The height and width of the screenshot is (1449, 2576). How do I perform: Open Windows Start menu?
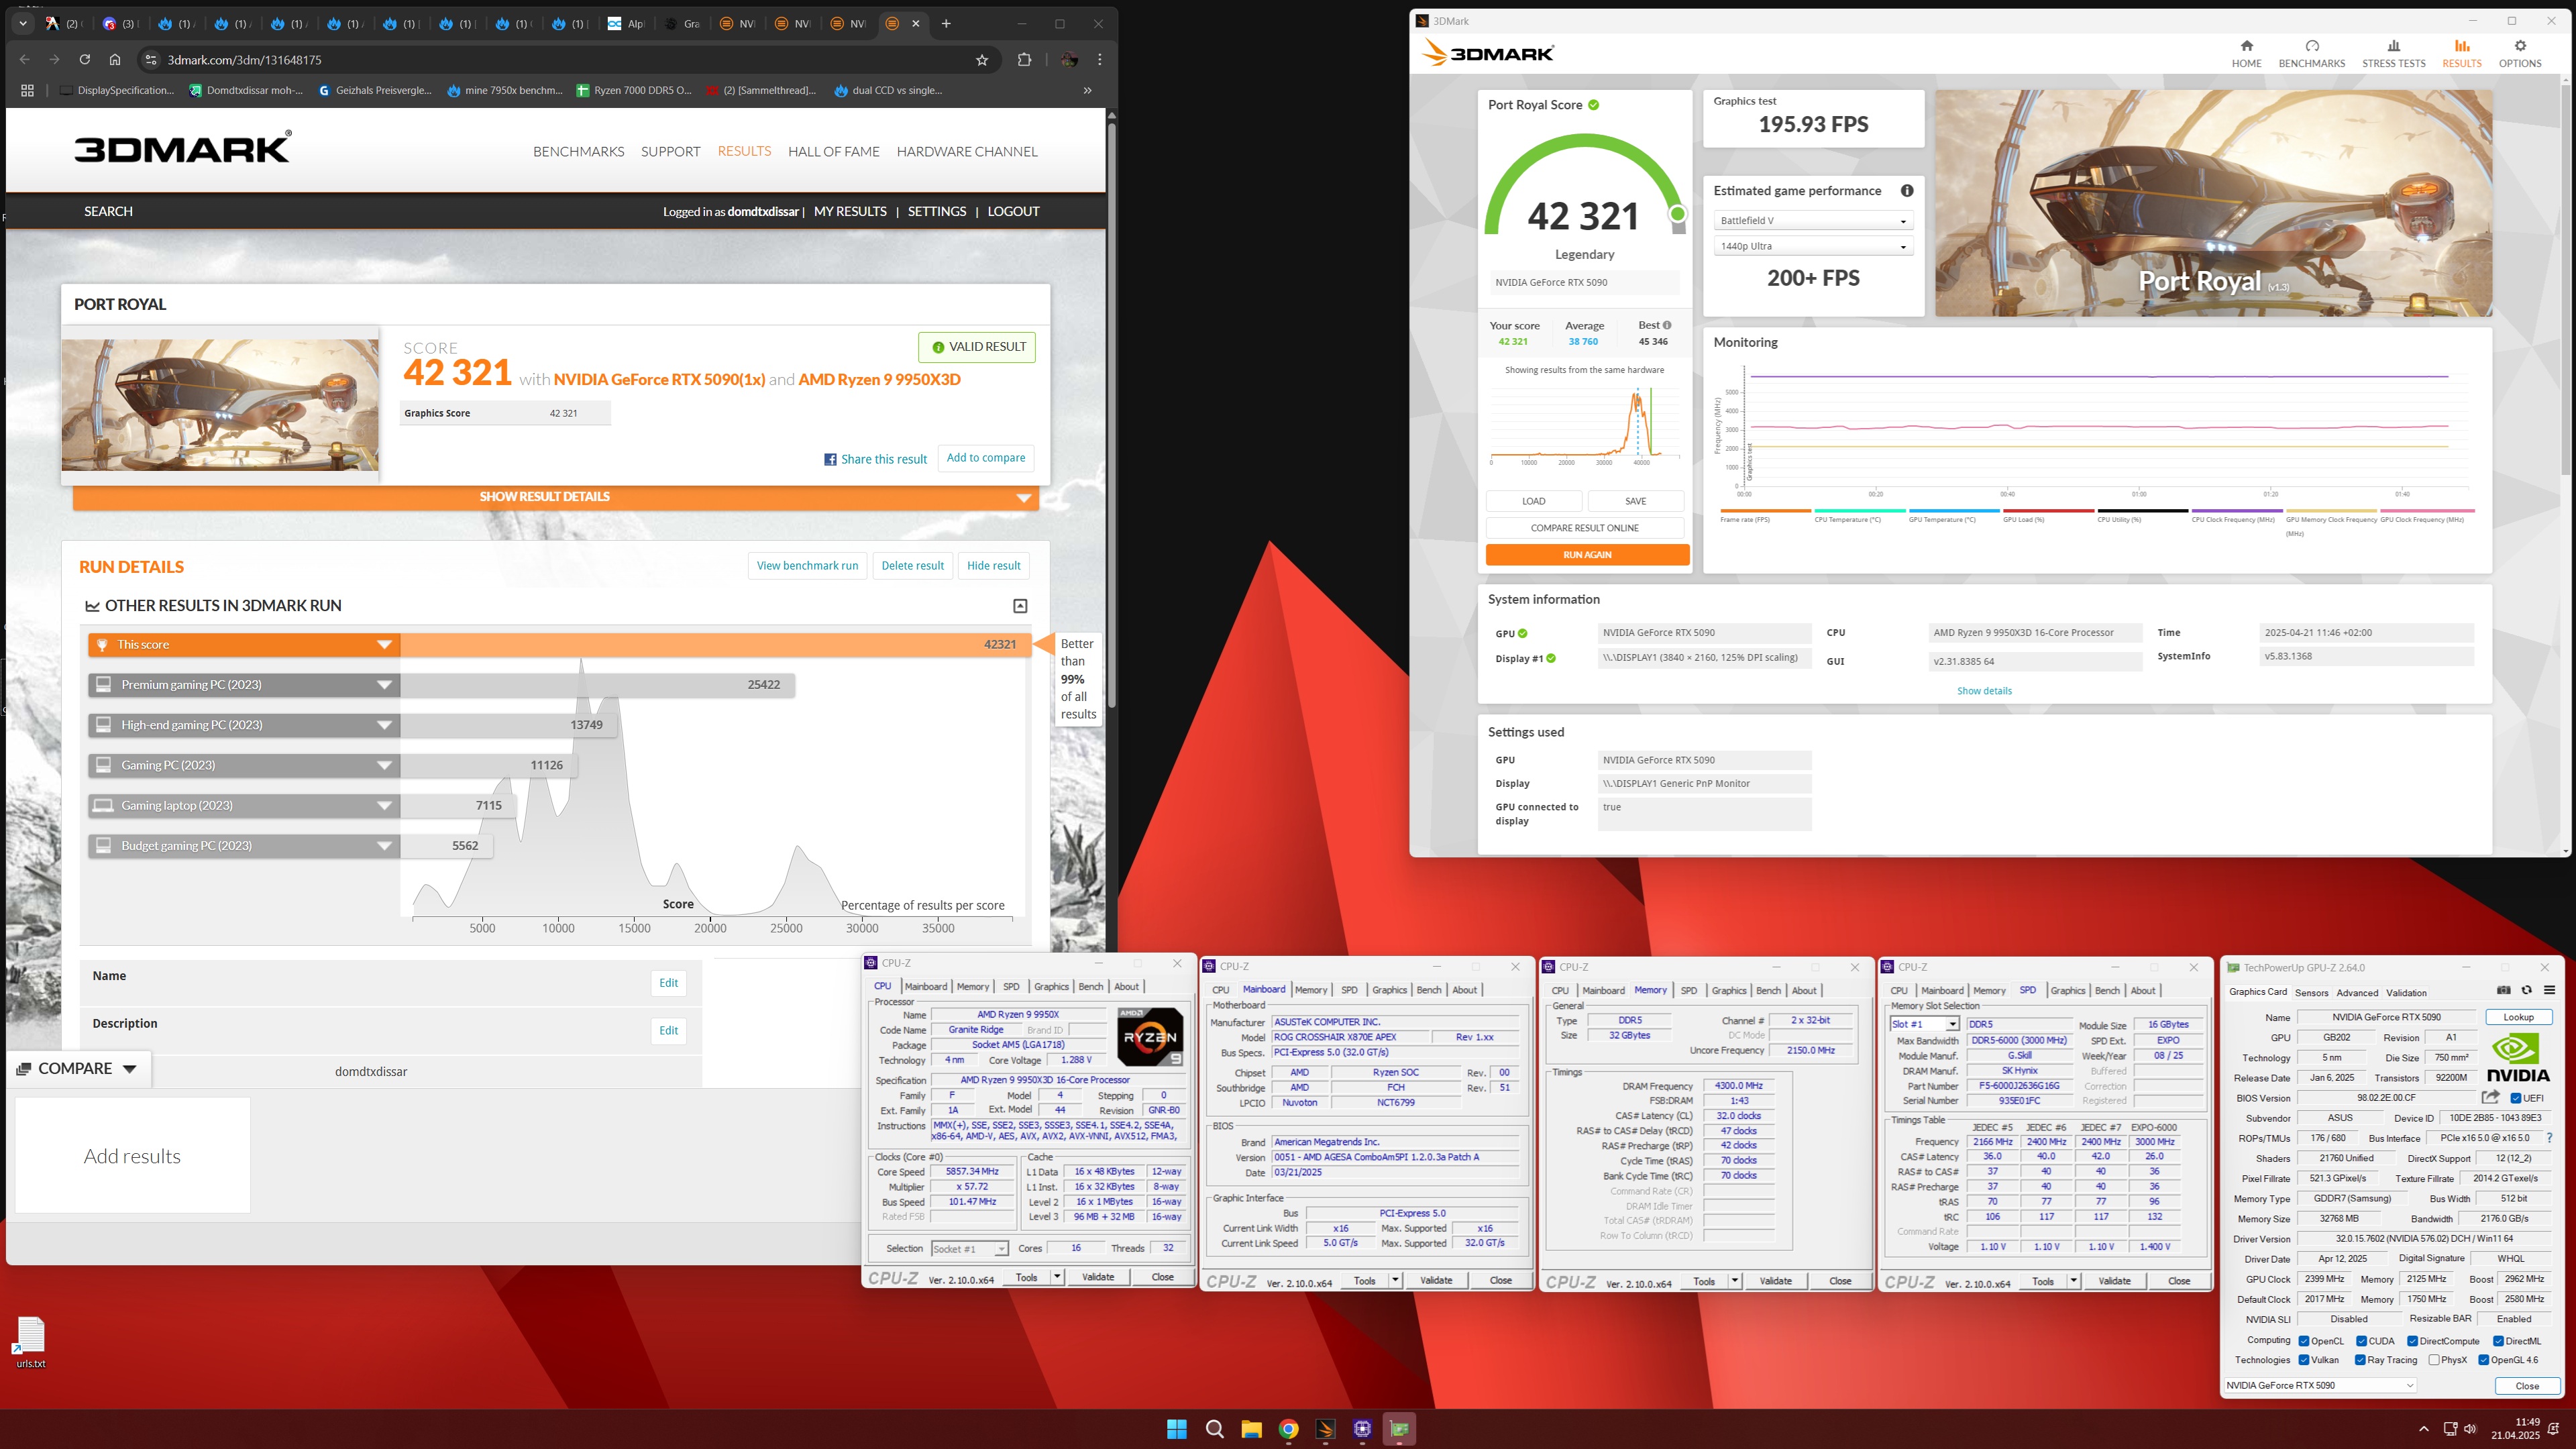click(1176, 1429)
